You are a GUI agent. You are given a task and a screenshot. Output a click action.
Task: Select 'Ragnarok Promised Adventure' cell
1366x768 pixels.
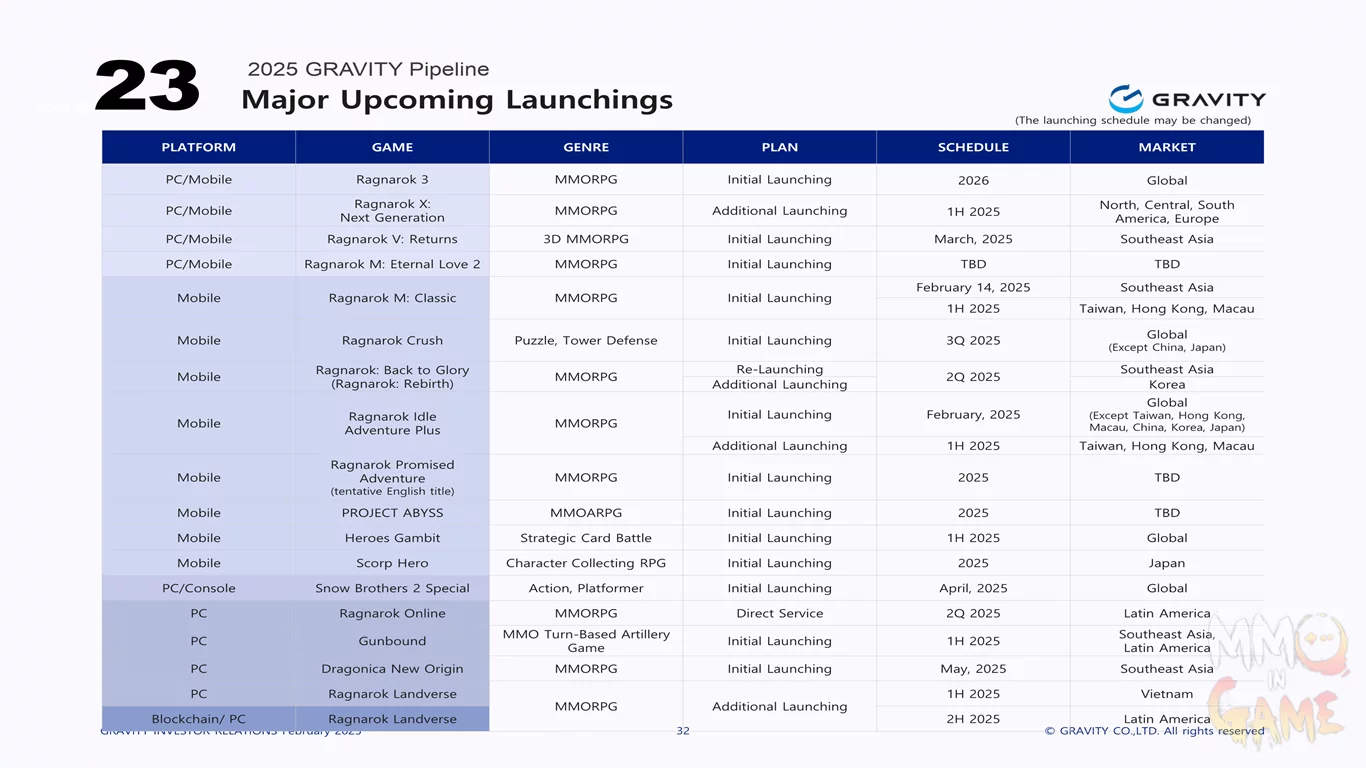click(x=392, y=477)
